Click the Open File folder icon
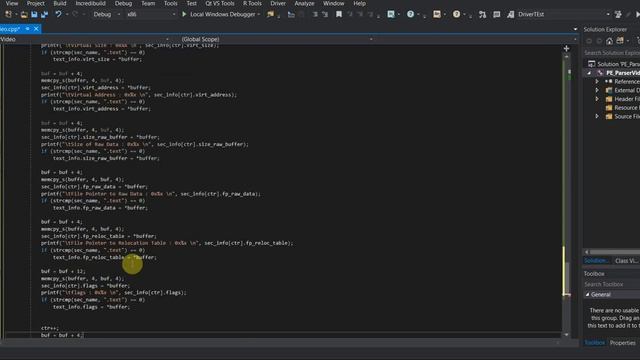 24,14
